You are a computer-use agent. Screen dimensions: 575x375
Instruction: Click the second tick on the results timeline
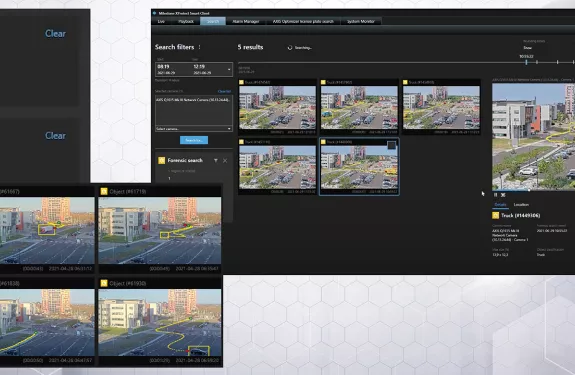tap(537, 62)
